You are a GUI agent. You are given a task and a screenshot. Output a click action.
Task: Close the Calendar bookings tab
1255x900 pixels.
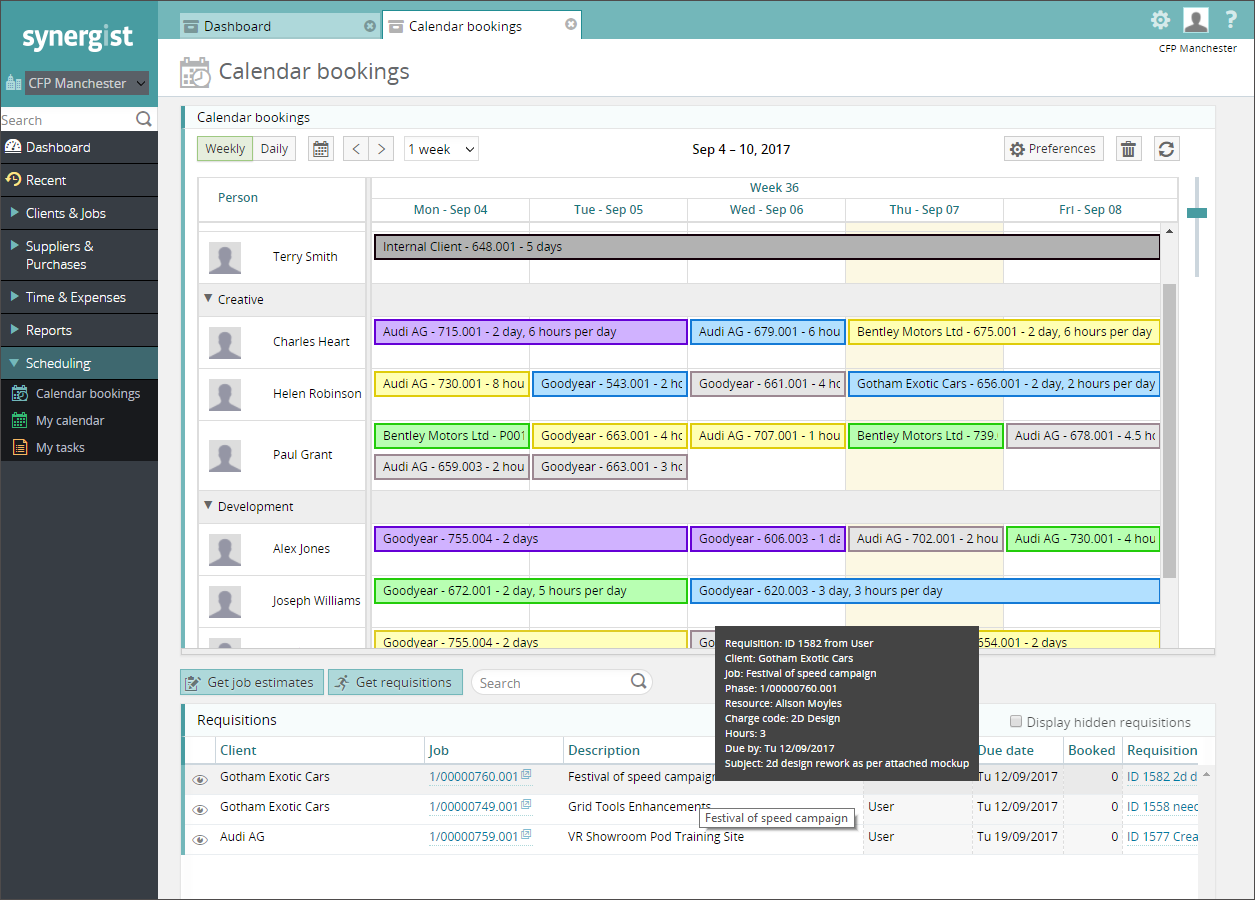[571, 25]
